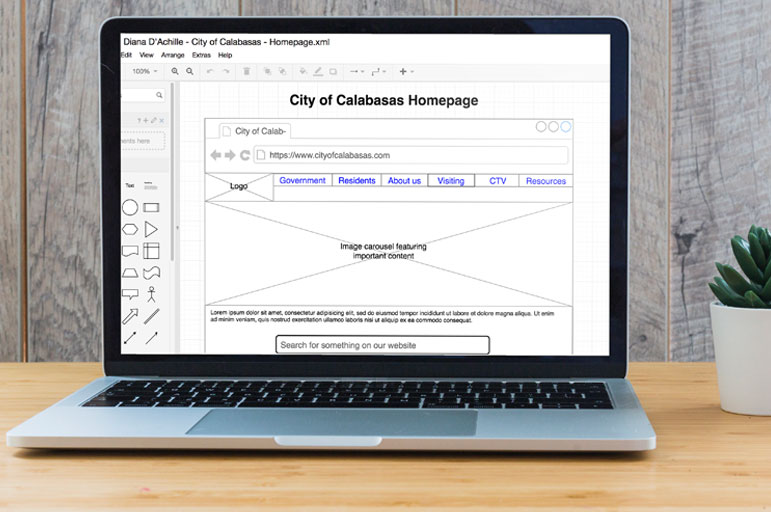This screenshot has height=512, width=771.
Task: Click the Residents navigation link
Action: tap(357, 181)
